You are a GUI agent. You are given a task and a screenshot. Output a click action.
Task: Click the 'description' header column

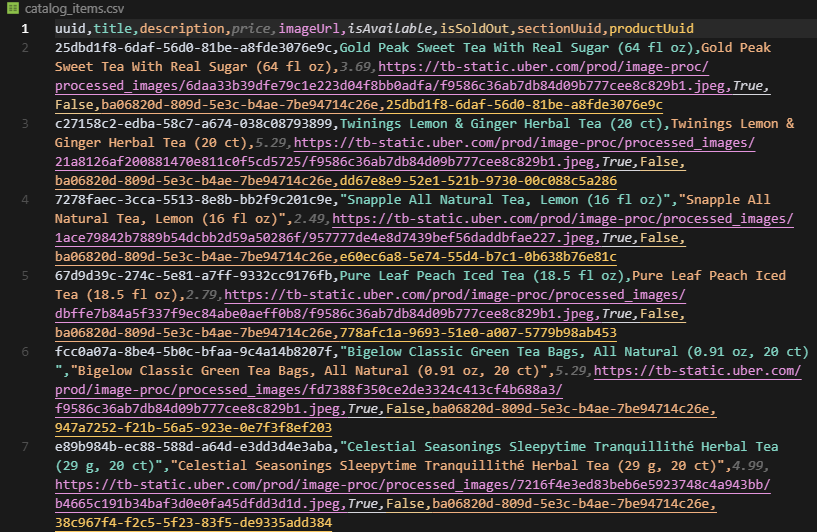[182, 29]
